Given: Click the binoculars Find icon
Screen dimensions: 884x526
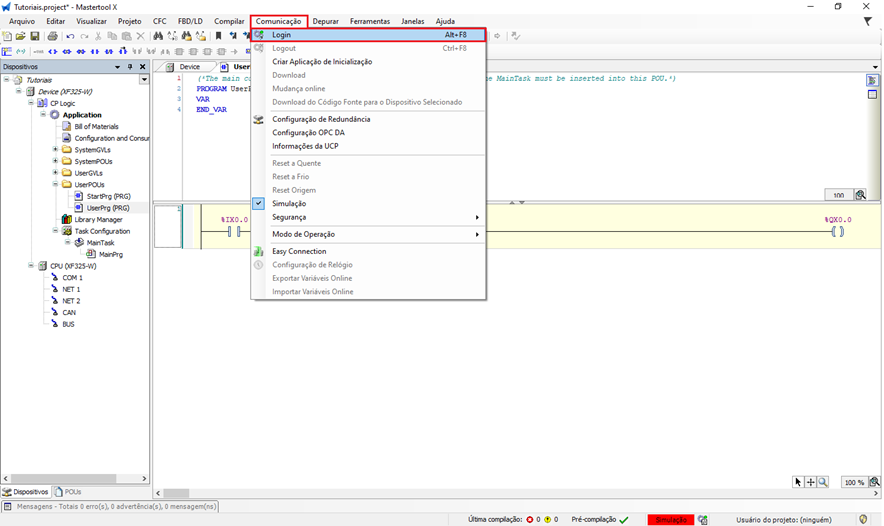Looking at the screenshot, I should coord(158,36).
